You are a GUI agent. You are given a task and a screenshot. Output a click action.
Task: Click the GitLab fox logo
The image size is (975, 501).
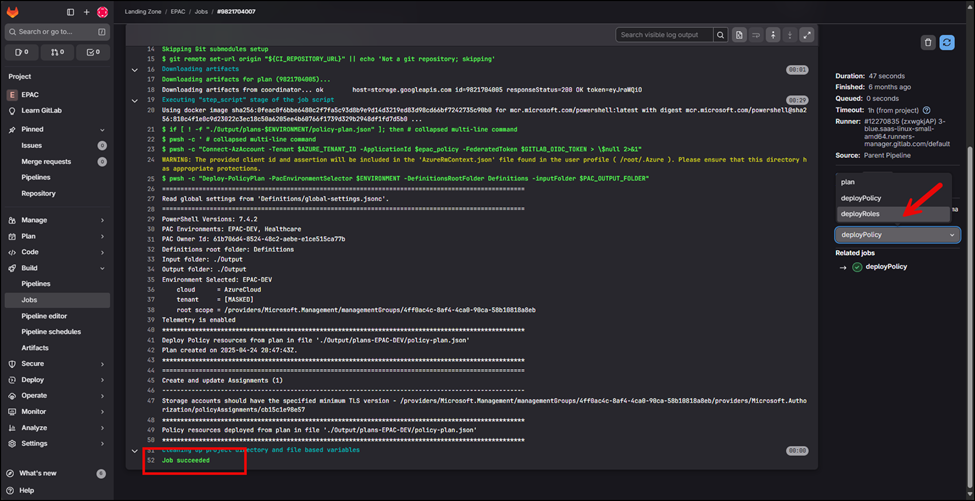click(12, 12)
